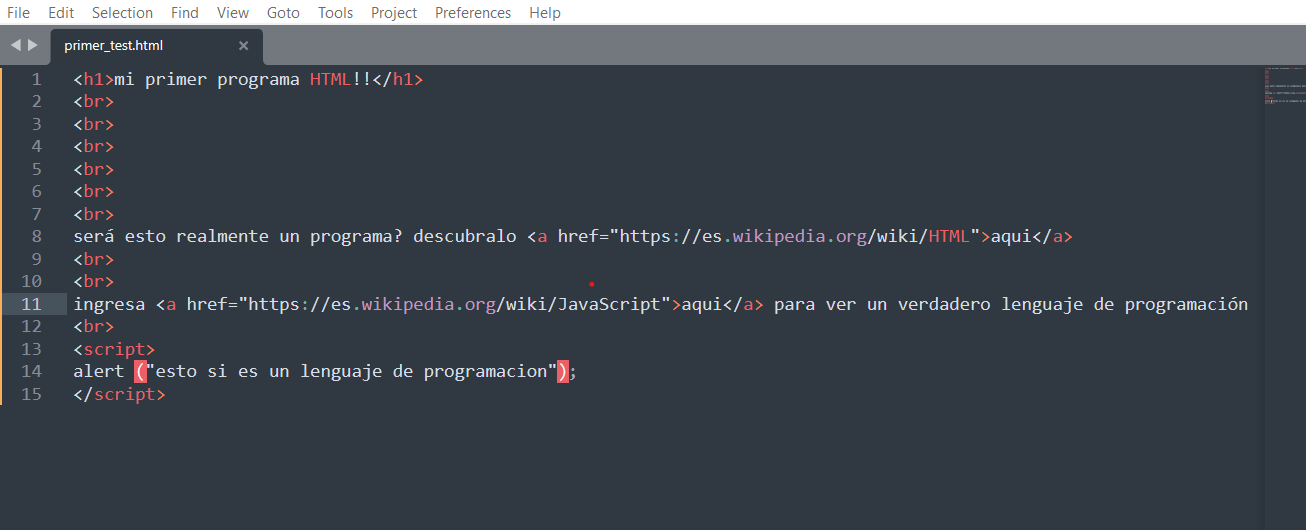Open the Selection menu
This screenshot has width=1306, height=530.
pos(122,13)
